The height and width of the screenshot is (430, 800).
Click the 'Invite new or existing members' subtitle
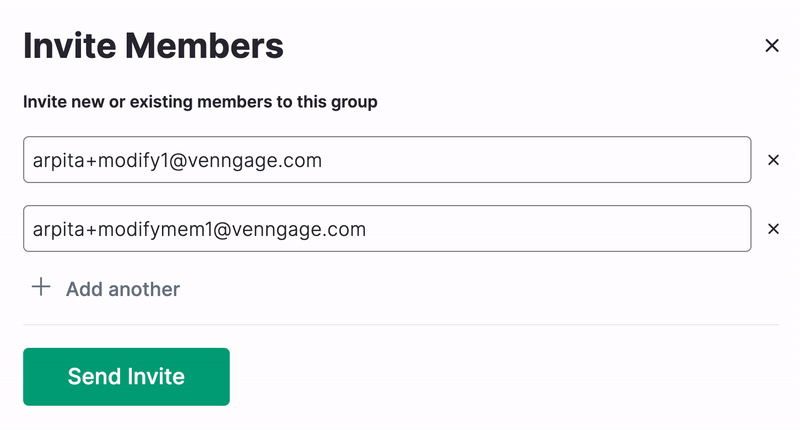pos(200,102)
